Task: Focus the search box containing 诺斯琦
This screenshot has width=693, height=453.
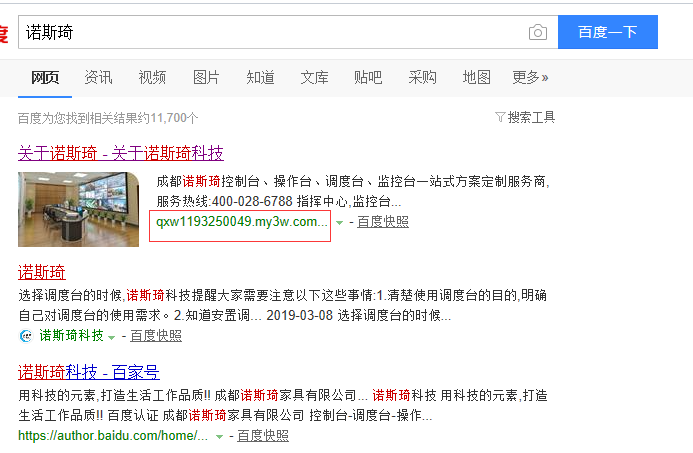Action: click(270, 32)
